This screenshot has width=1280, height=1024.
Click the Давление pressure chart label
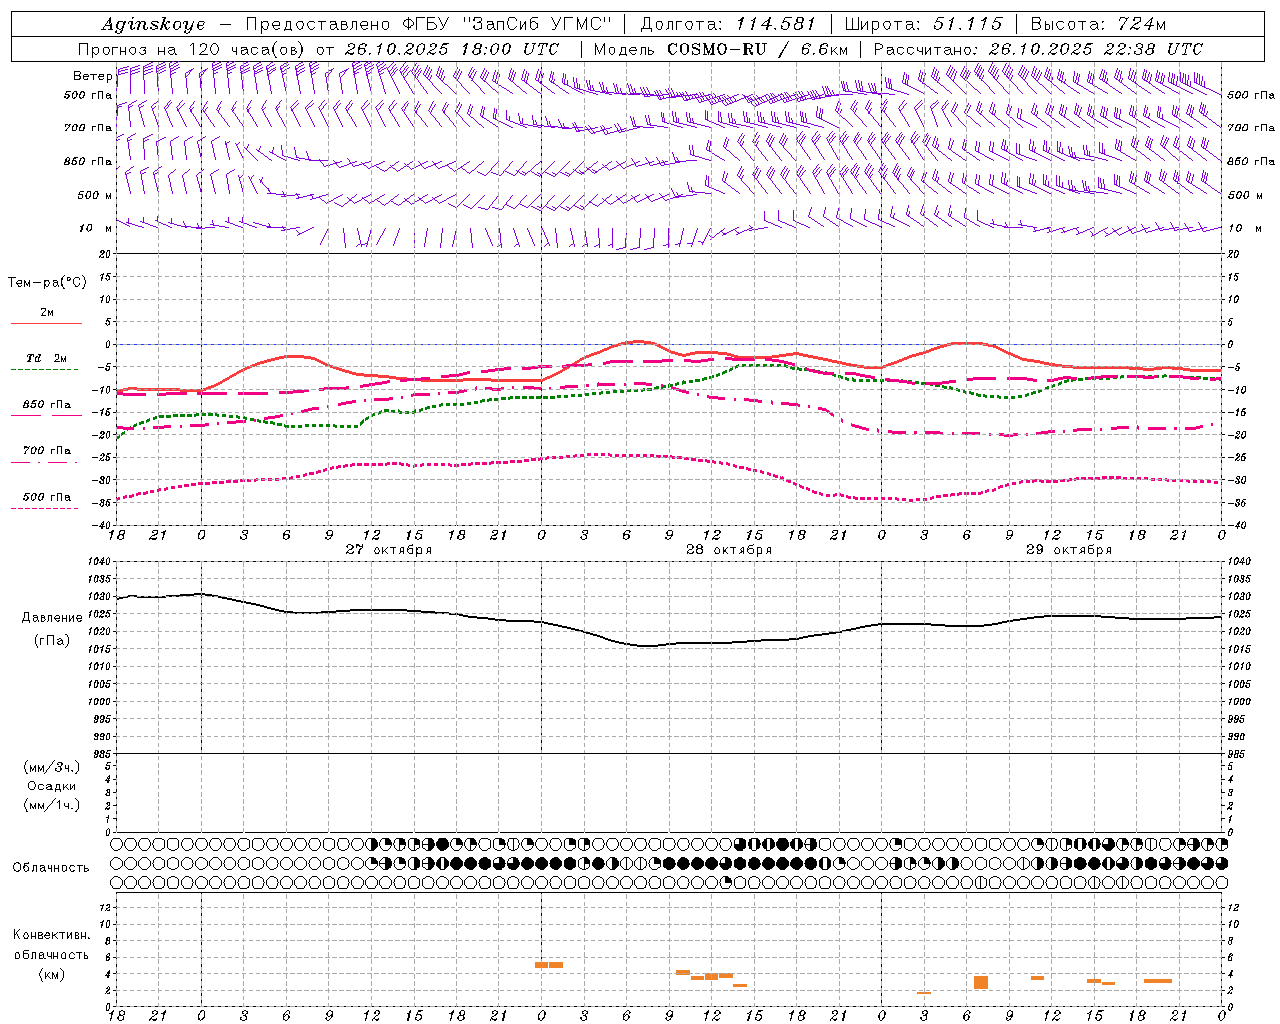tap(52, 618)
